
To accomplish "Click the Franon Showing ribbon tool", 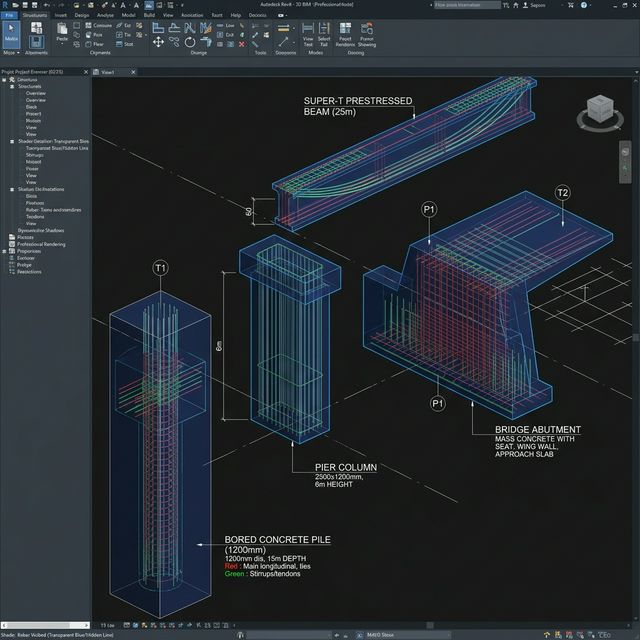I will [x=367, y=34].
